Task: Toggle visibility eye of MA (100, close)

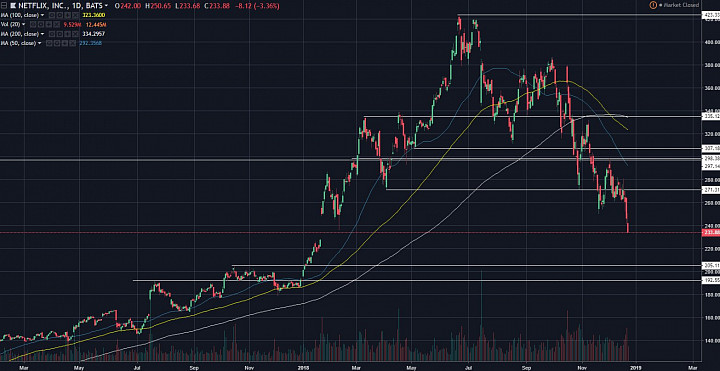Action: point(52,15)
